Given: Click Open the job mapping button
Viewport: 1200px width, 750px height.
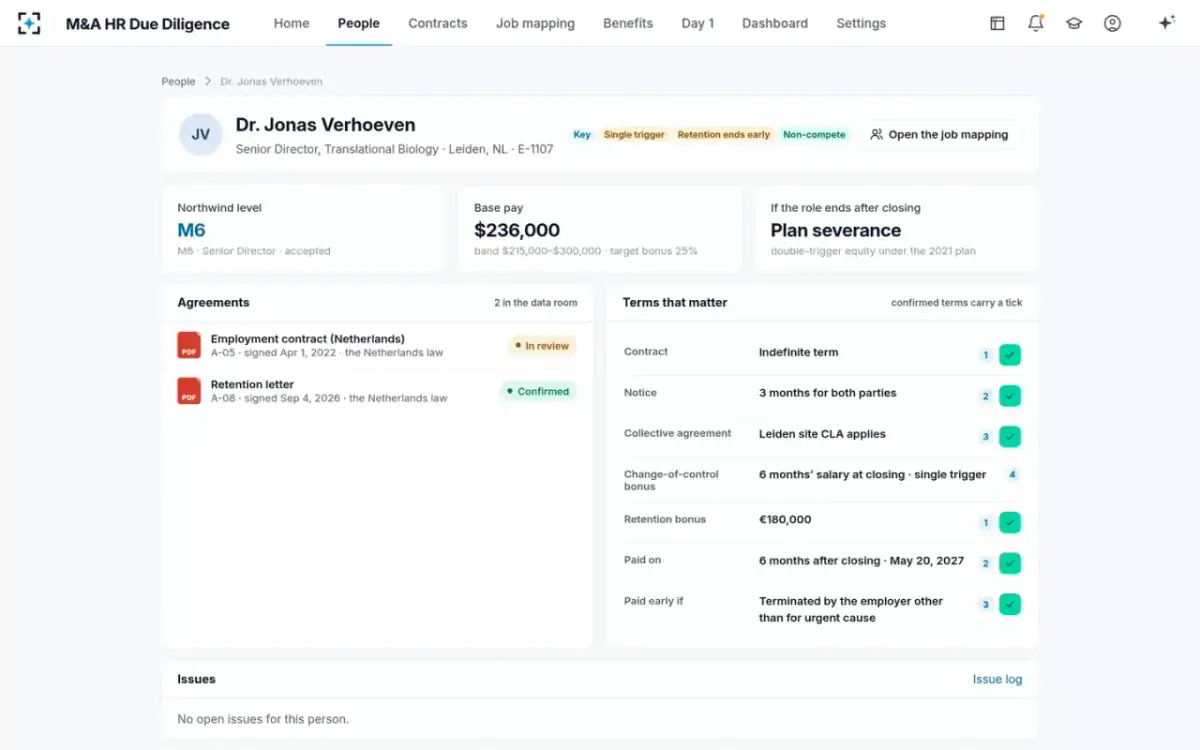Looking at the screenshot, I should pyautogui.click(x=939, y=134).
